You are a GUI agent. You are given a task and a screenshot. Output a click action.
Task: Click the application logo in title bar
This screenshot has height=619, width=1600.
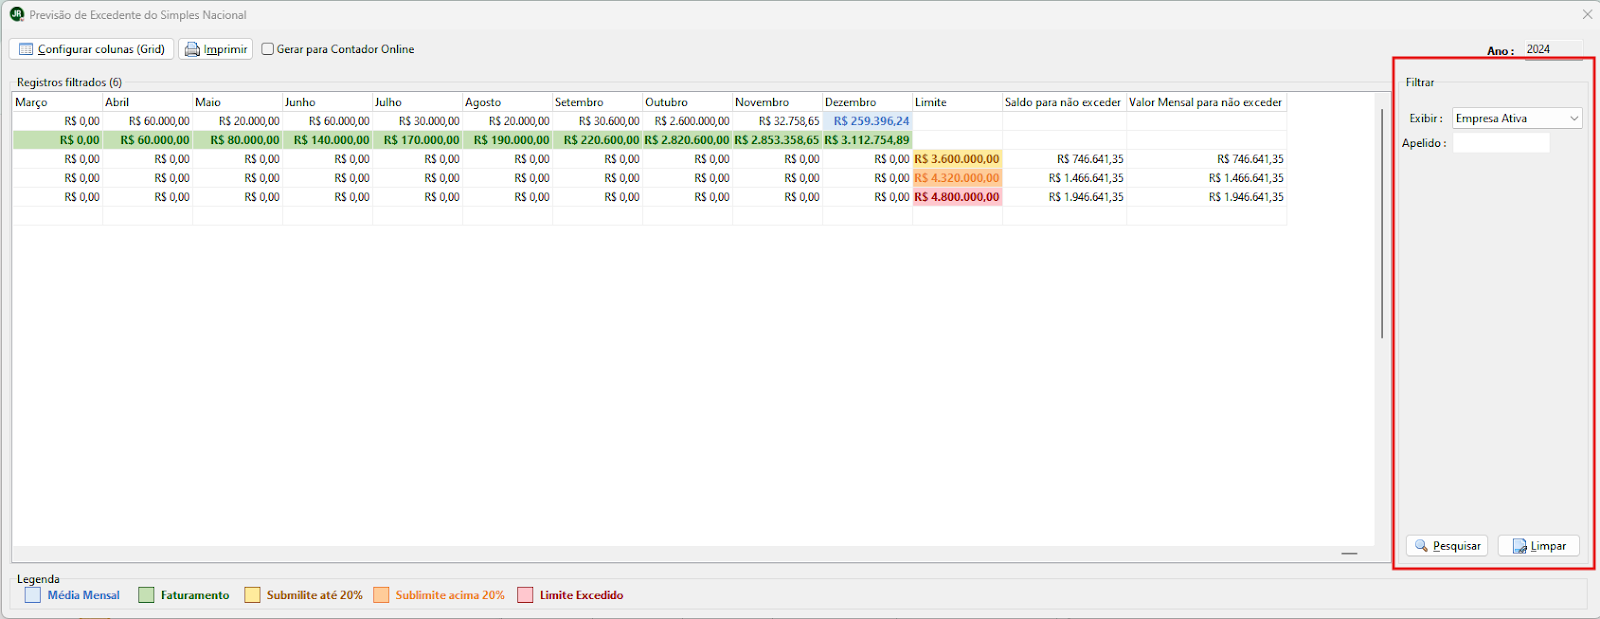[17, 15]
